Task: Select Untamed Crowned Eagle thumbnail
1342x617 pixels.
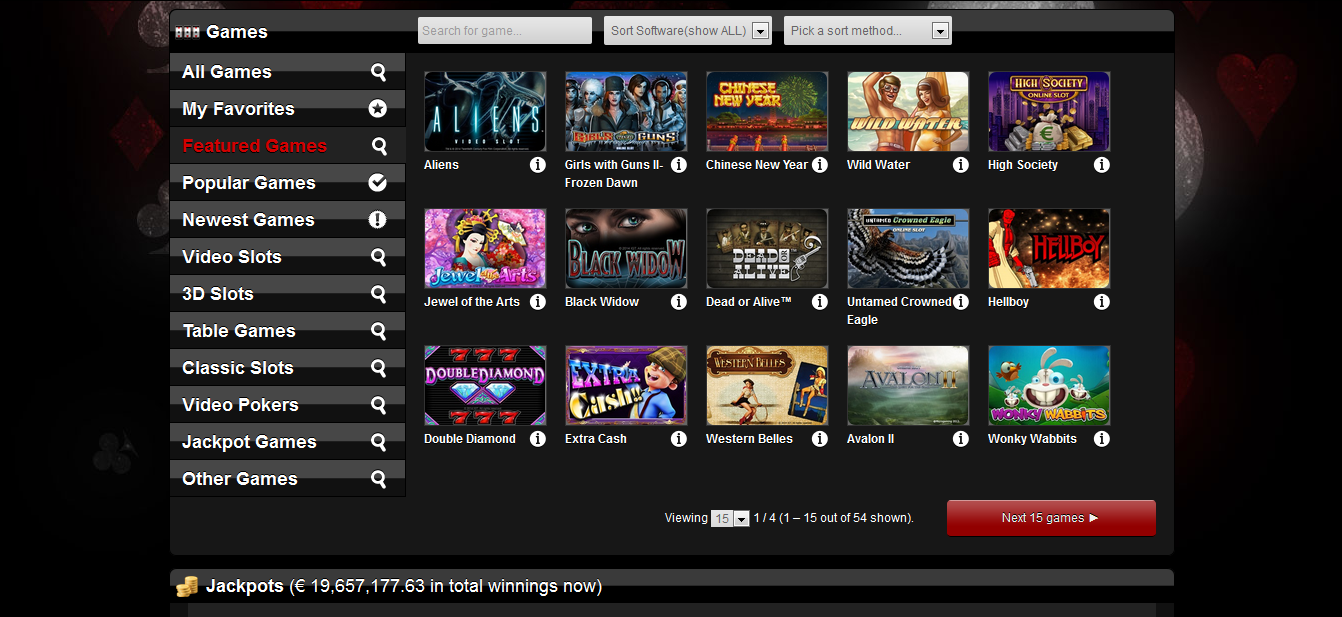Action: [x=908, y=248]
